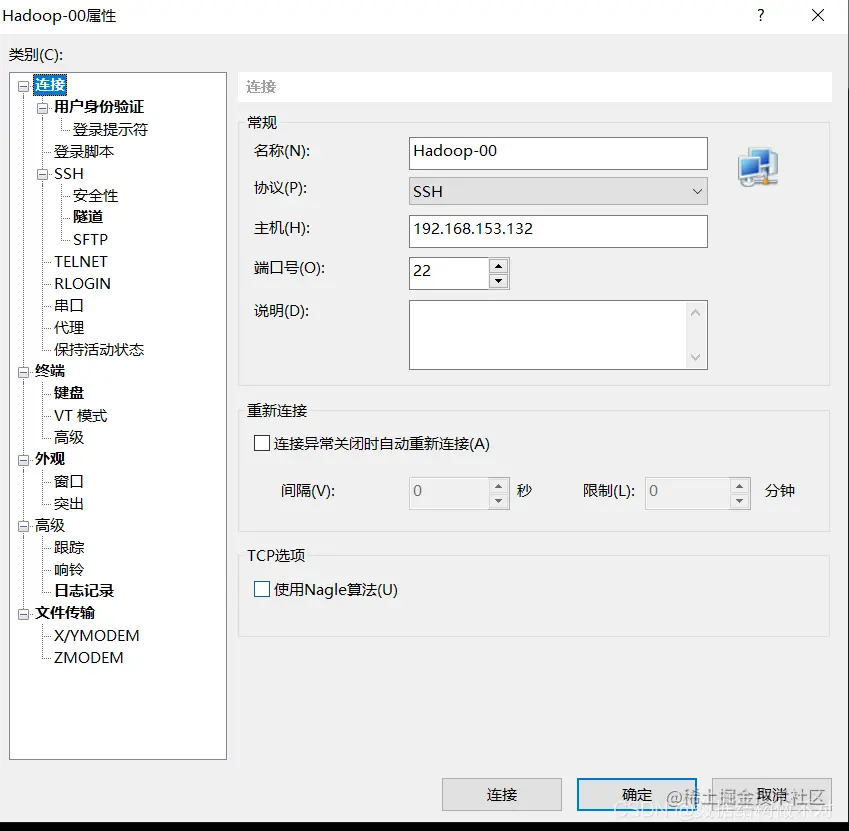
Task: Click the 连接 button
Action: tap(501, 794)
